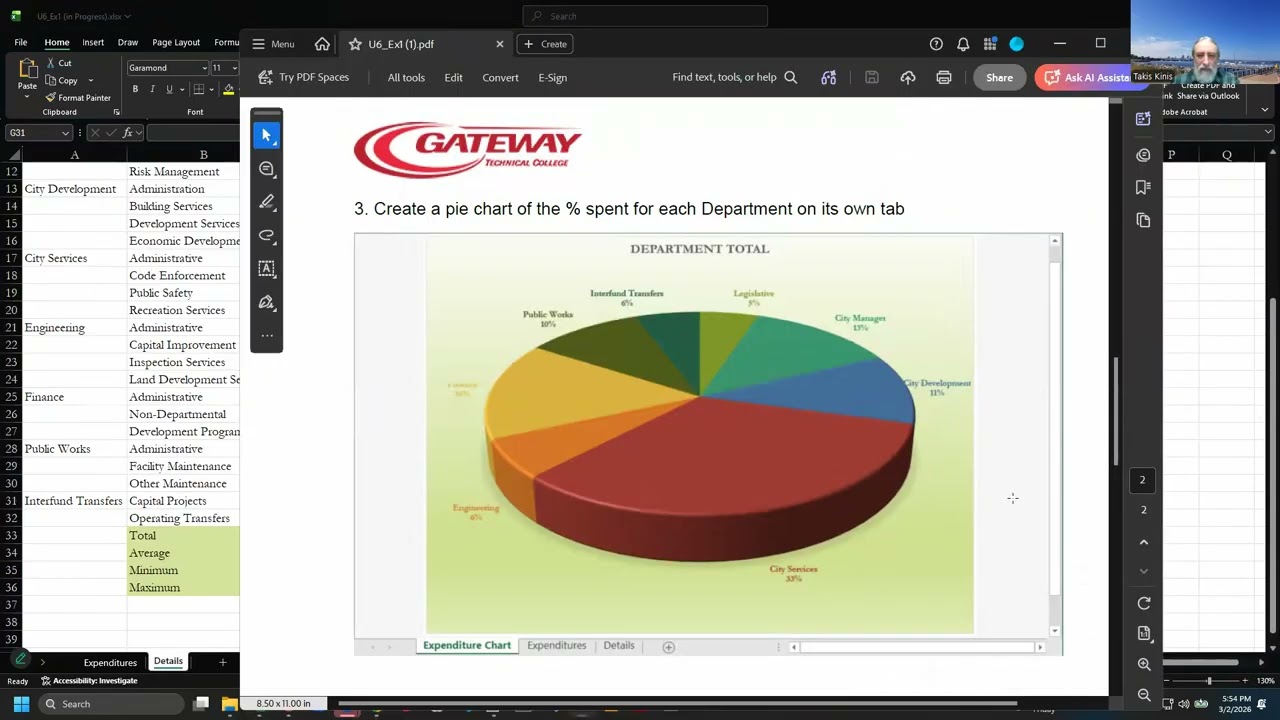The height and width of the screenshot is (720, 1280).
Task: Open the bookmarks panel in Acrobat
Action: coord(1143,187)
